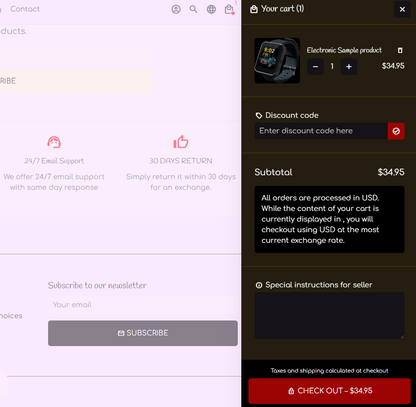Focus the discount code input field
The height and width of the screenshot is (407, 416).
click(x=321, y=131)
